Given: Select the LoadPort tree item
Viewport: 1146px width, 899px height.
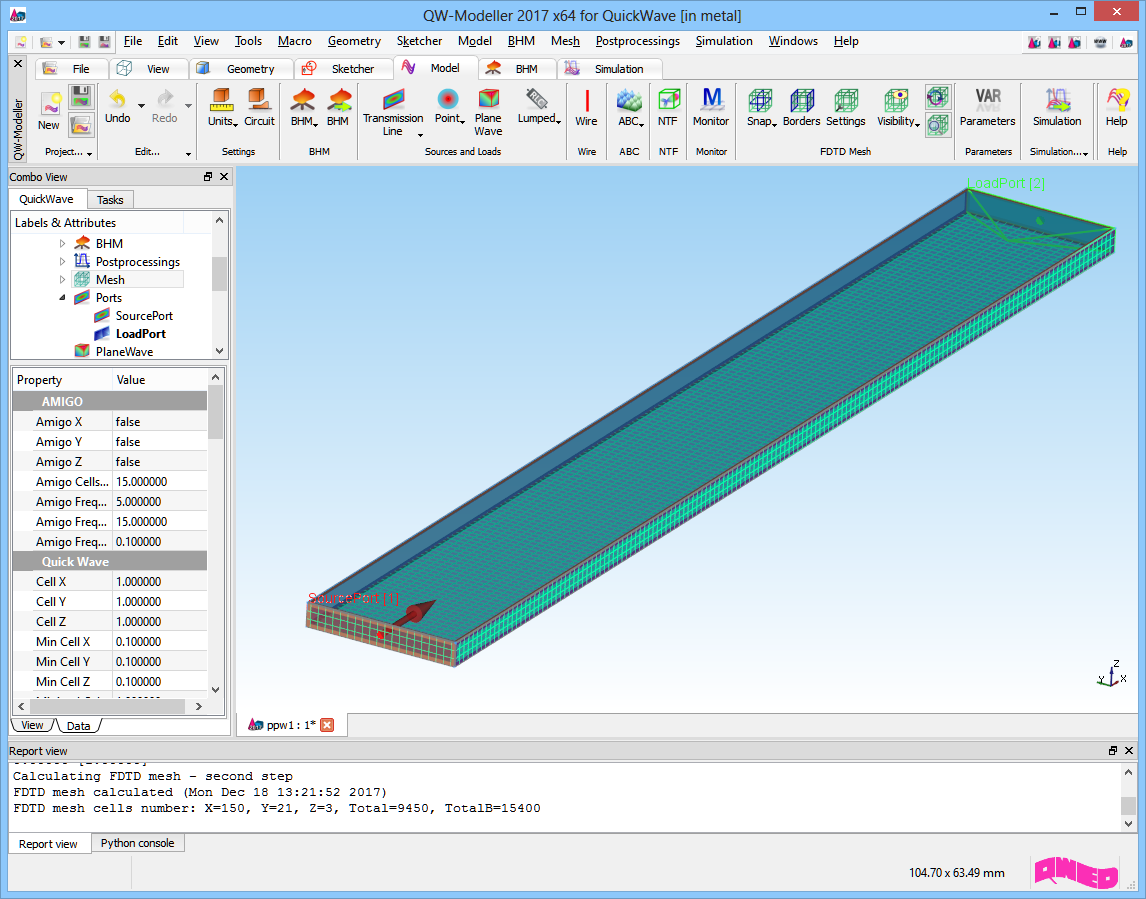Looking at the screenshot, I should [x=140, y=334].
